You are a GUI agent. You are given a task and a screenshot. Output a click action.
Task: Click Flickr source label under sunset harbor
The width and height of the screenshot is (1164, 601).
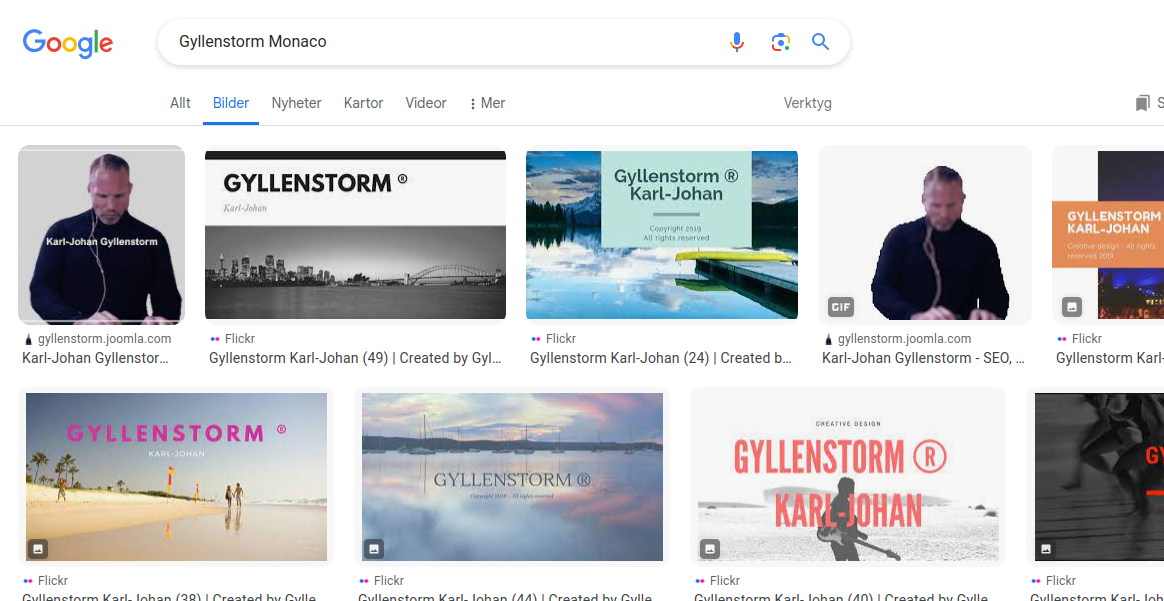389,581
